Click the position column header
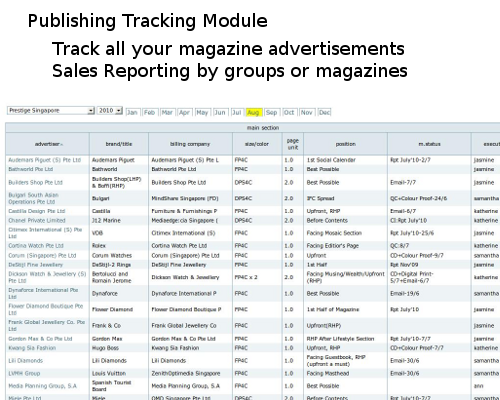500x400 pixels. (x=345, y=144)
